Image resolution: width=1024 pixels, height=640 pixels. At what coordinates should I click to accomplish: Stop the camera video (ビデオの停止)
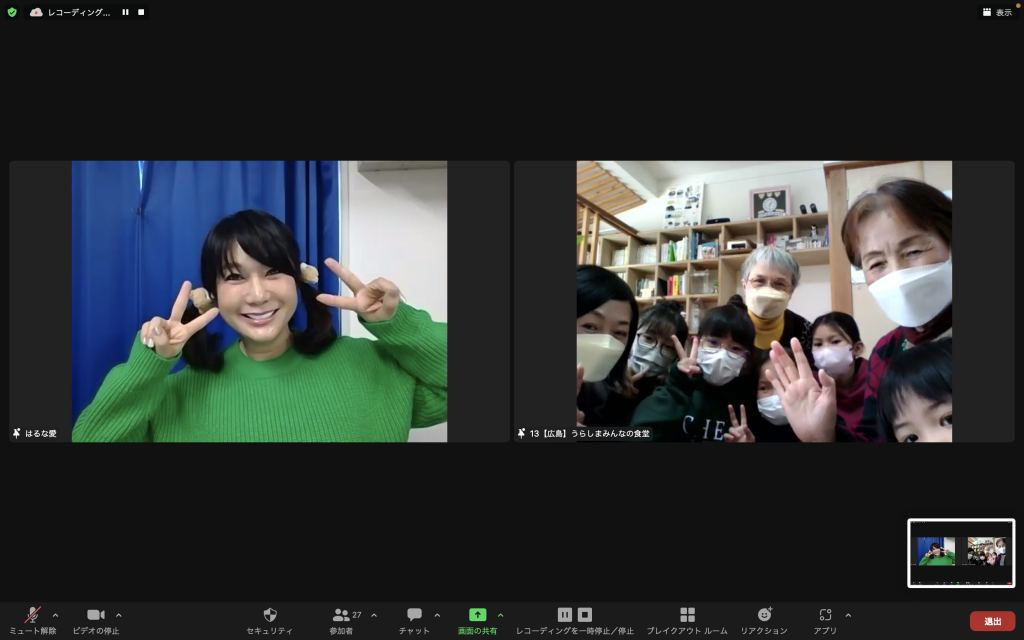95,615
